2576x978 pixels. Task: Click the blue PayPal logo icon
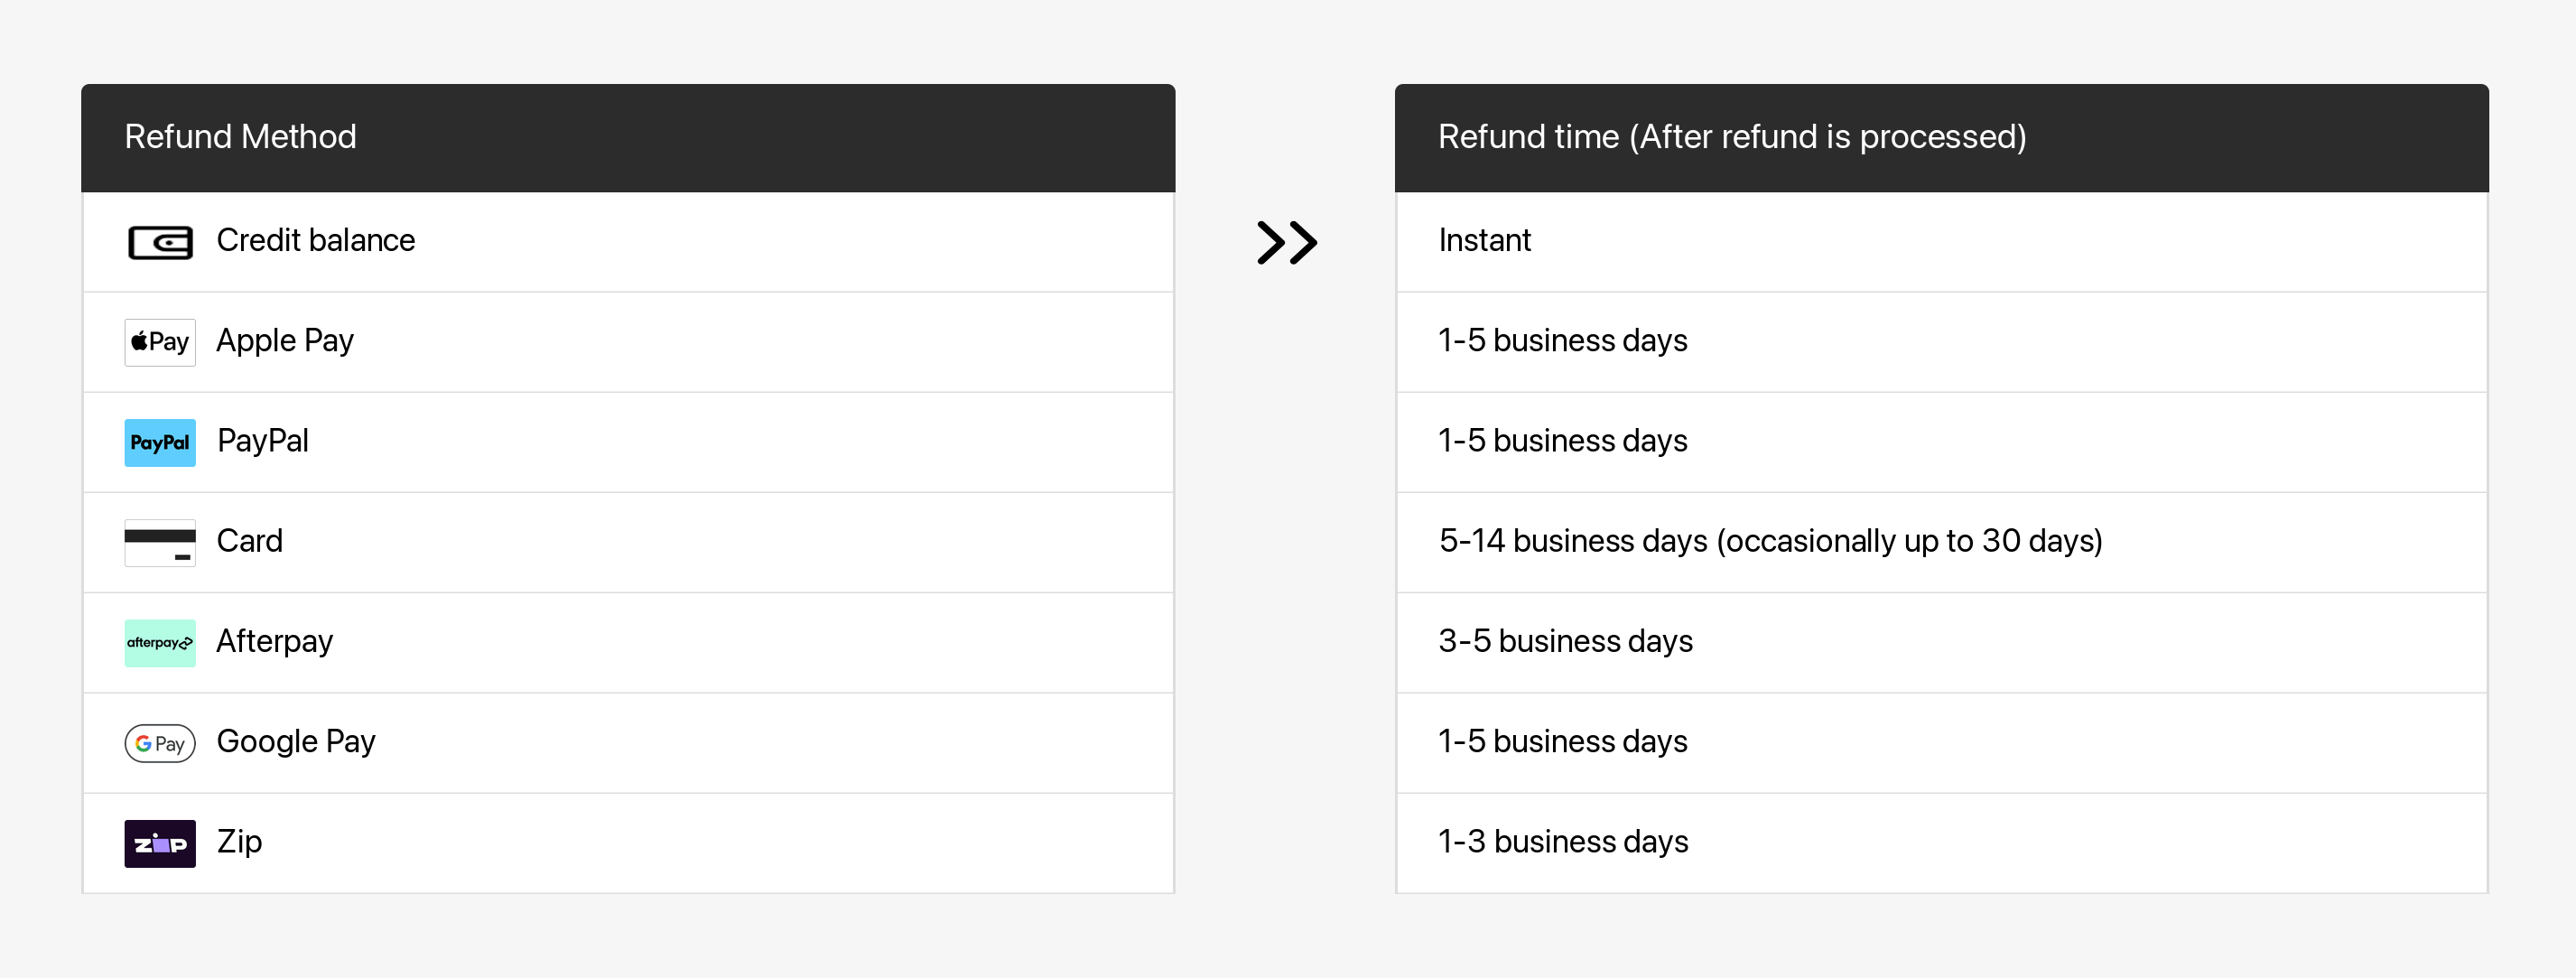160,442
